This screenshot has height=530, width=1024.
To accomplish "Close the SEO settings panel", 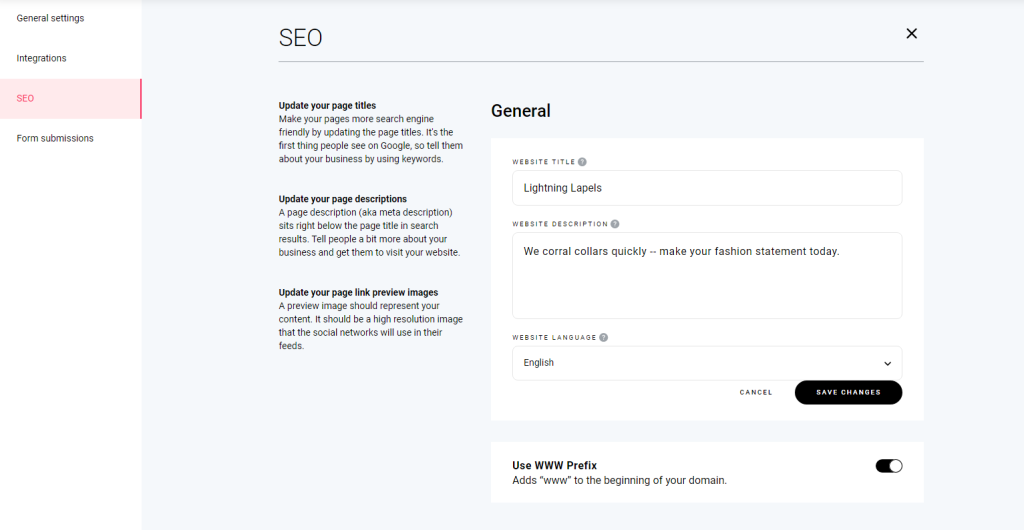I will [911, 34].
